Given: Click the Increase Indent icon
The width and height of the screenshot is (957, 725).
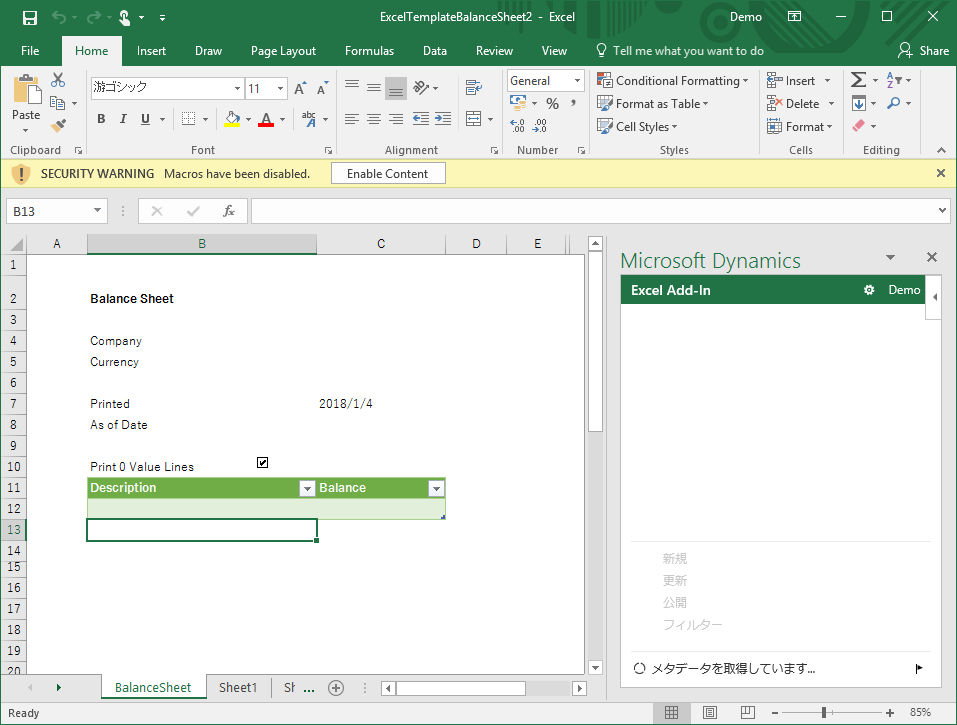Looking at the screenshot, I should (x=443, y=118).
